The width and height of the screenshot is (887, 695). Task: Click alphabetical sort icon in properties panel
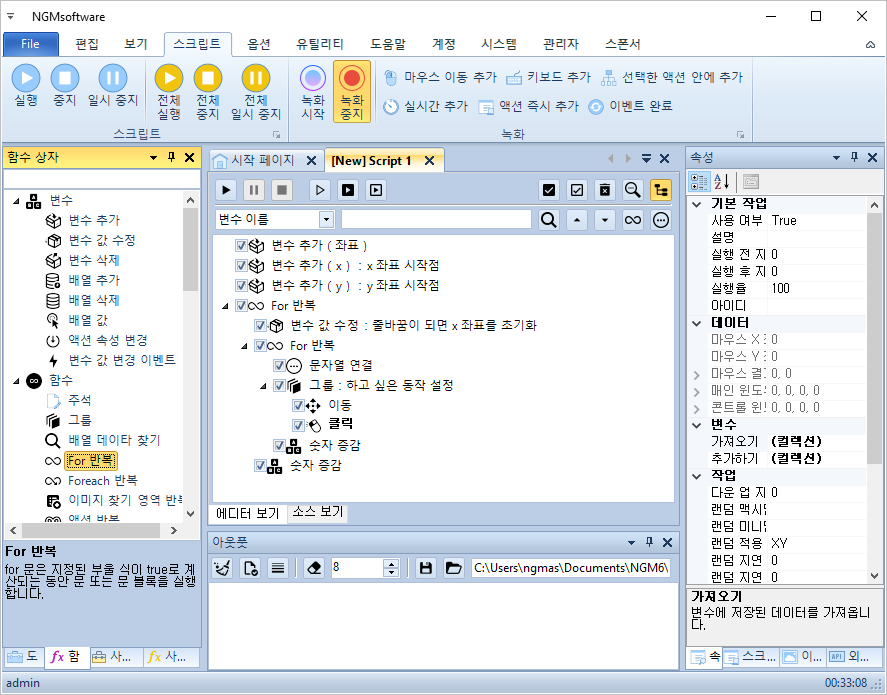click(721, 182)
